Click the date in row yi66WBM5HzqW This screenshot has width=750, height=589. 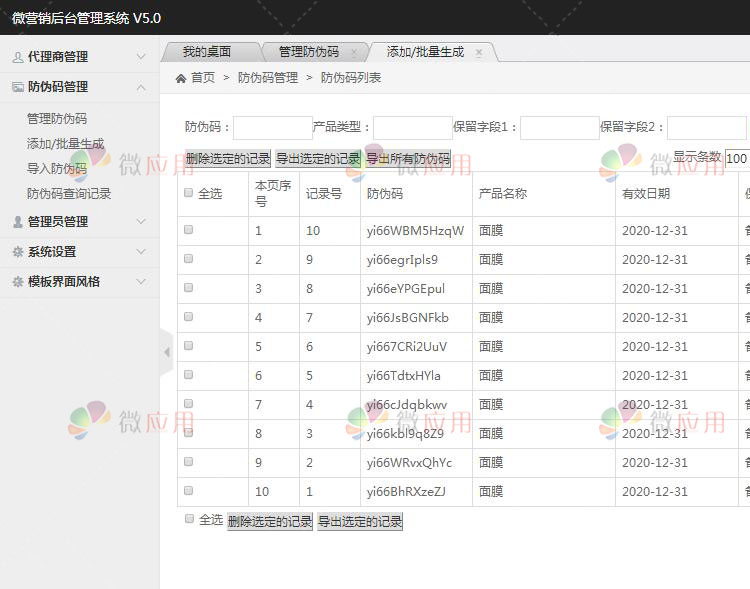tap(655, 231)
